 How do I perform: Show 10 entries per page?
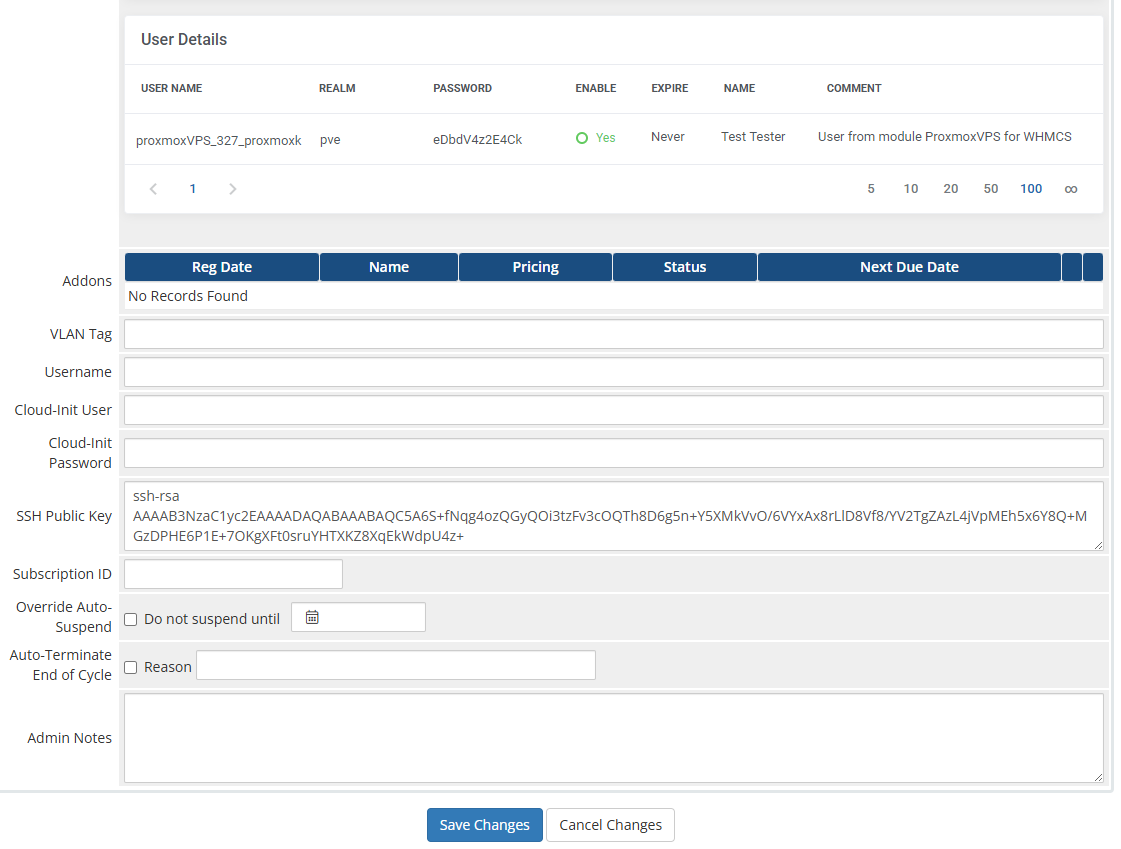(911, 189)
